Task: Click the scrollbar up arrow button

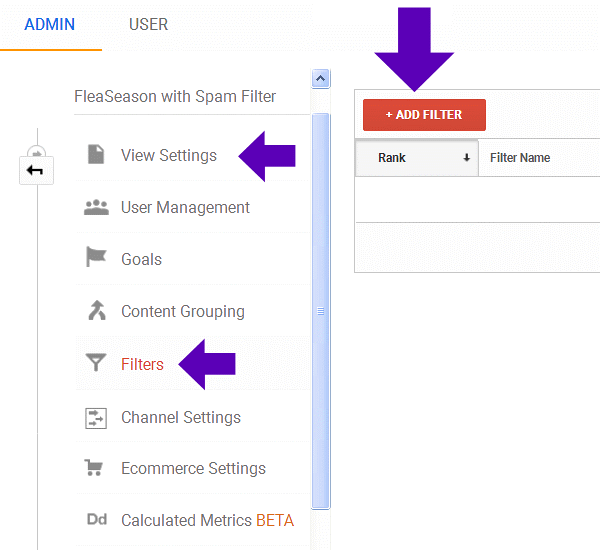Action: (321, 78)
